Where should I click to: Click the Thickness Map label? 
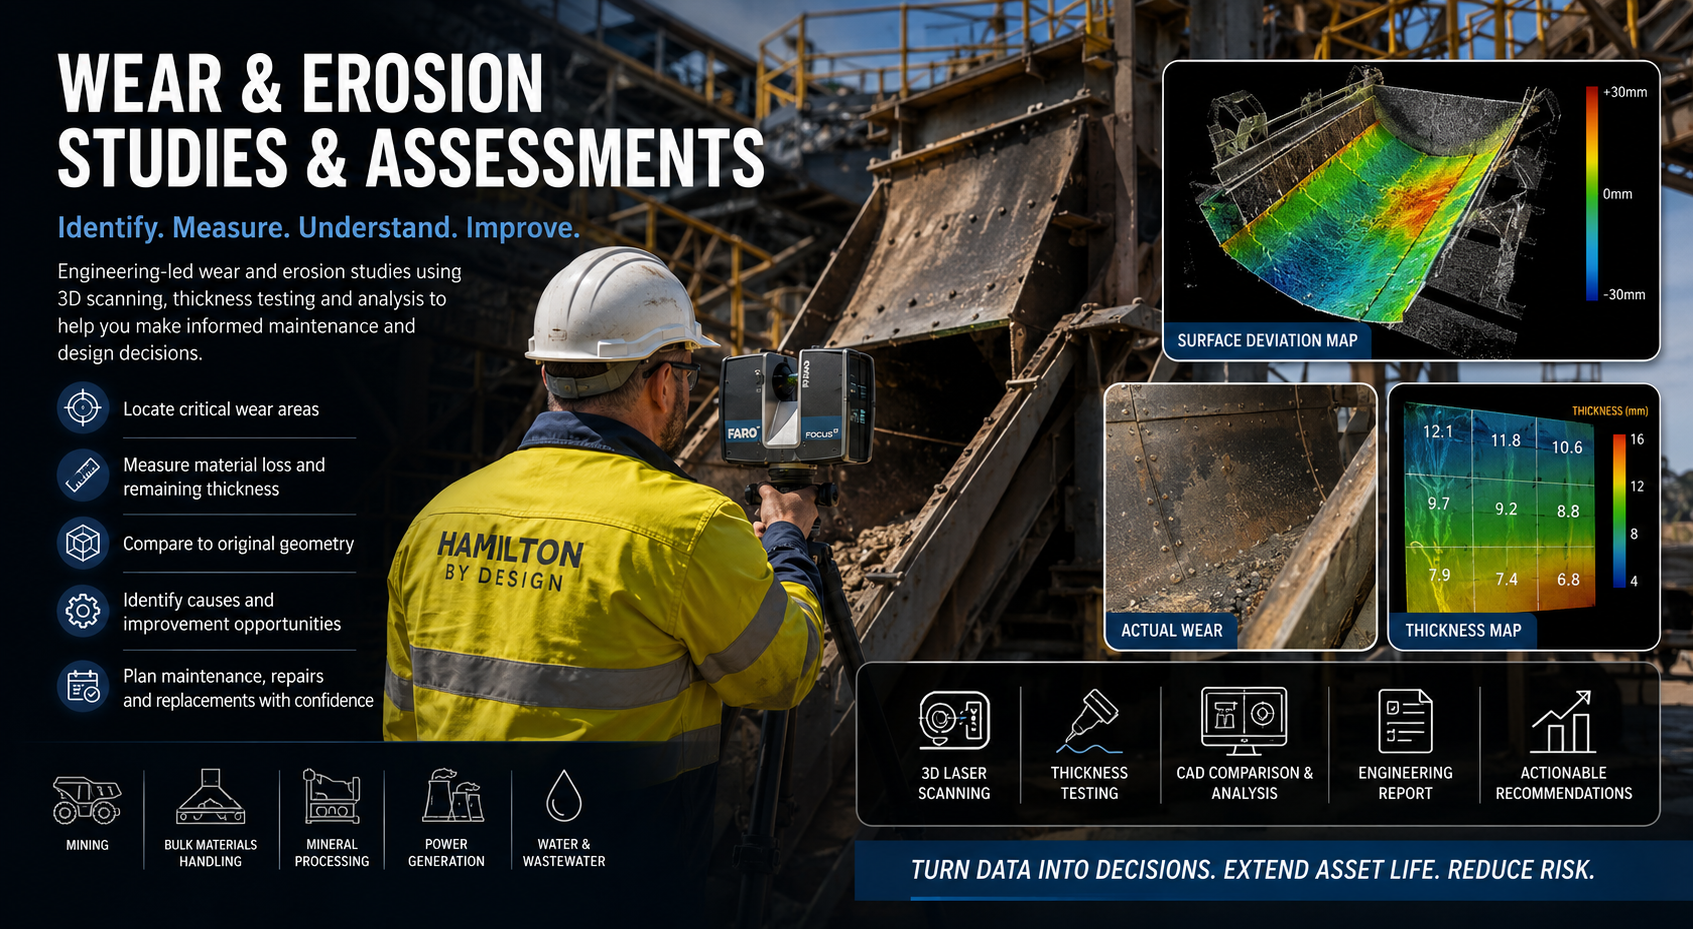(1463, 630)
